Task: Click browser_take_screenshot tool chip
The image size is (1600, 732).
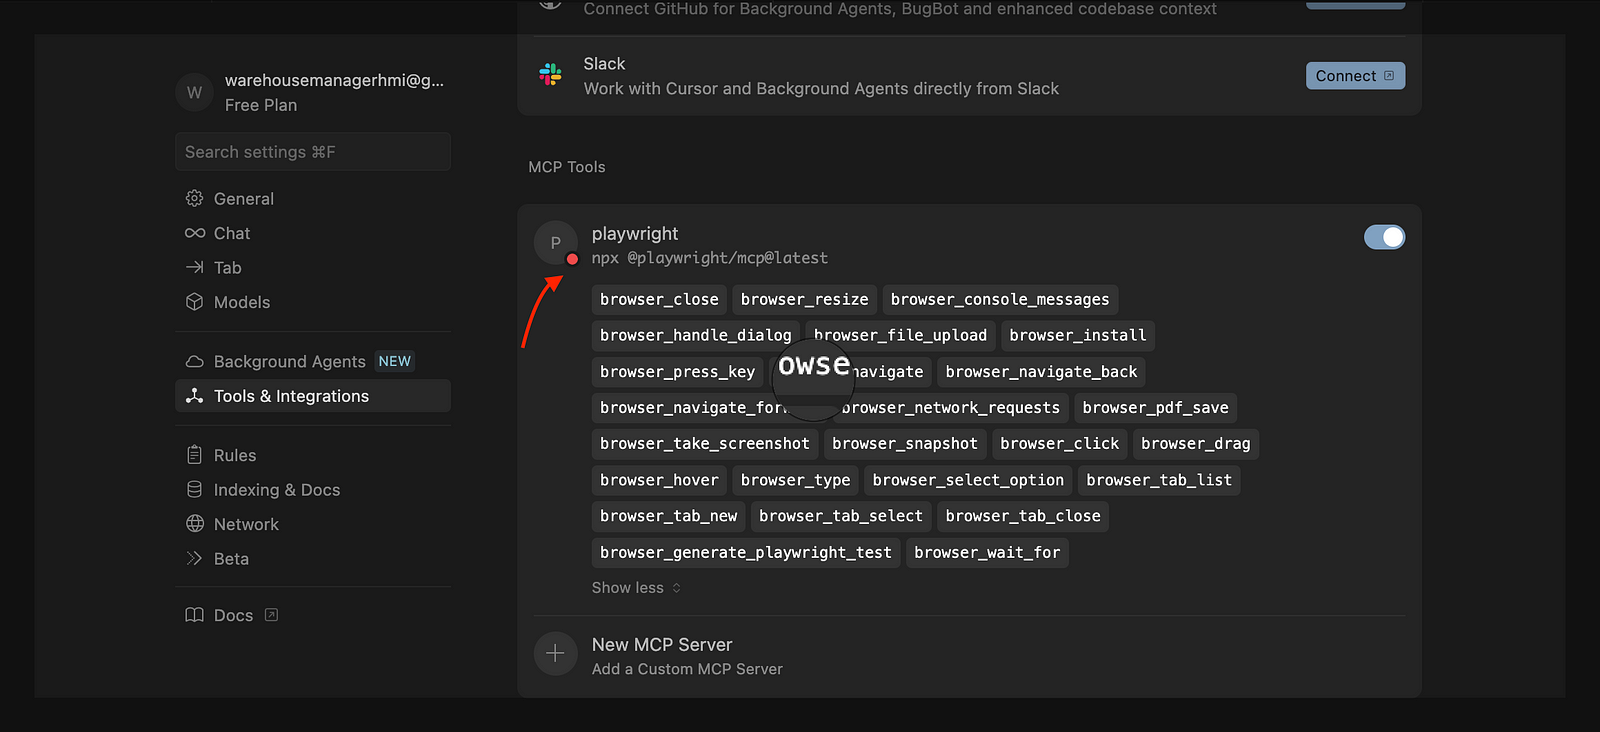Action: click(x=704, y=443)
